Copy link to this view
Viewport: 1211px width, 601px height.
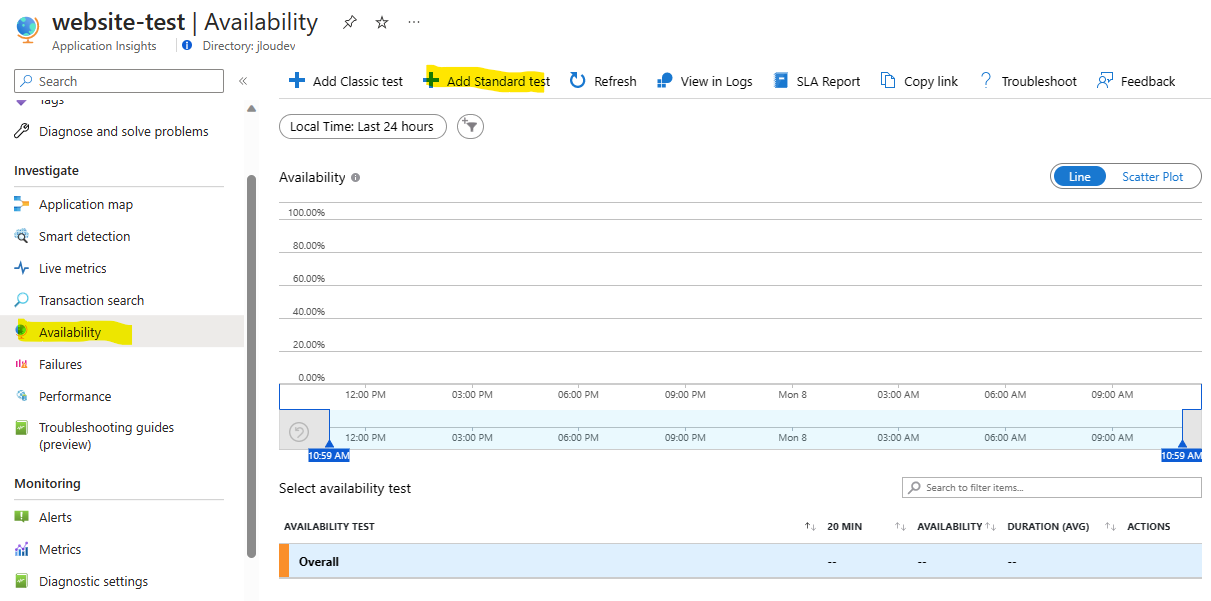pyautogui.click(x=919, y=81)
